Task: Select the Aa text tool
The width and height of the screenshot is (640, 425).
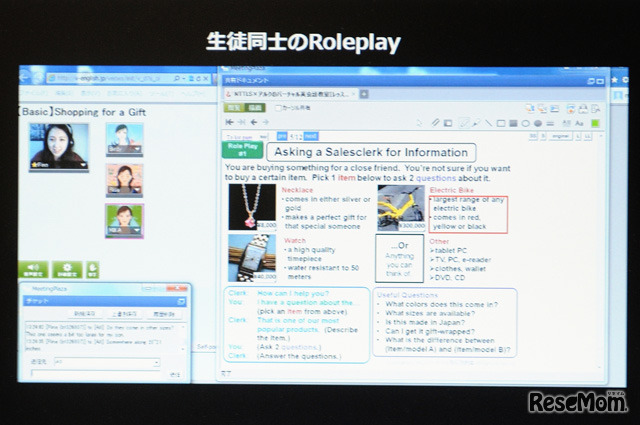Action: tap(579, 123)
